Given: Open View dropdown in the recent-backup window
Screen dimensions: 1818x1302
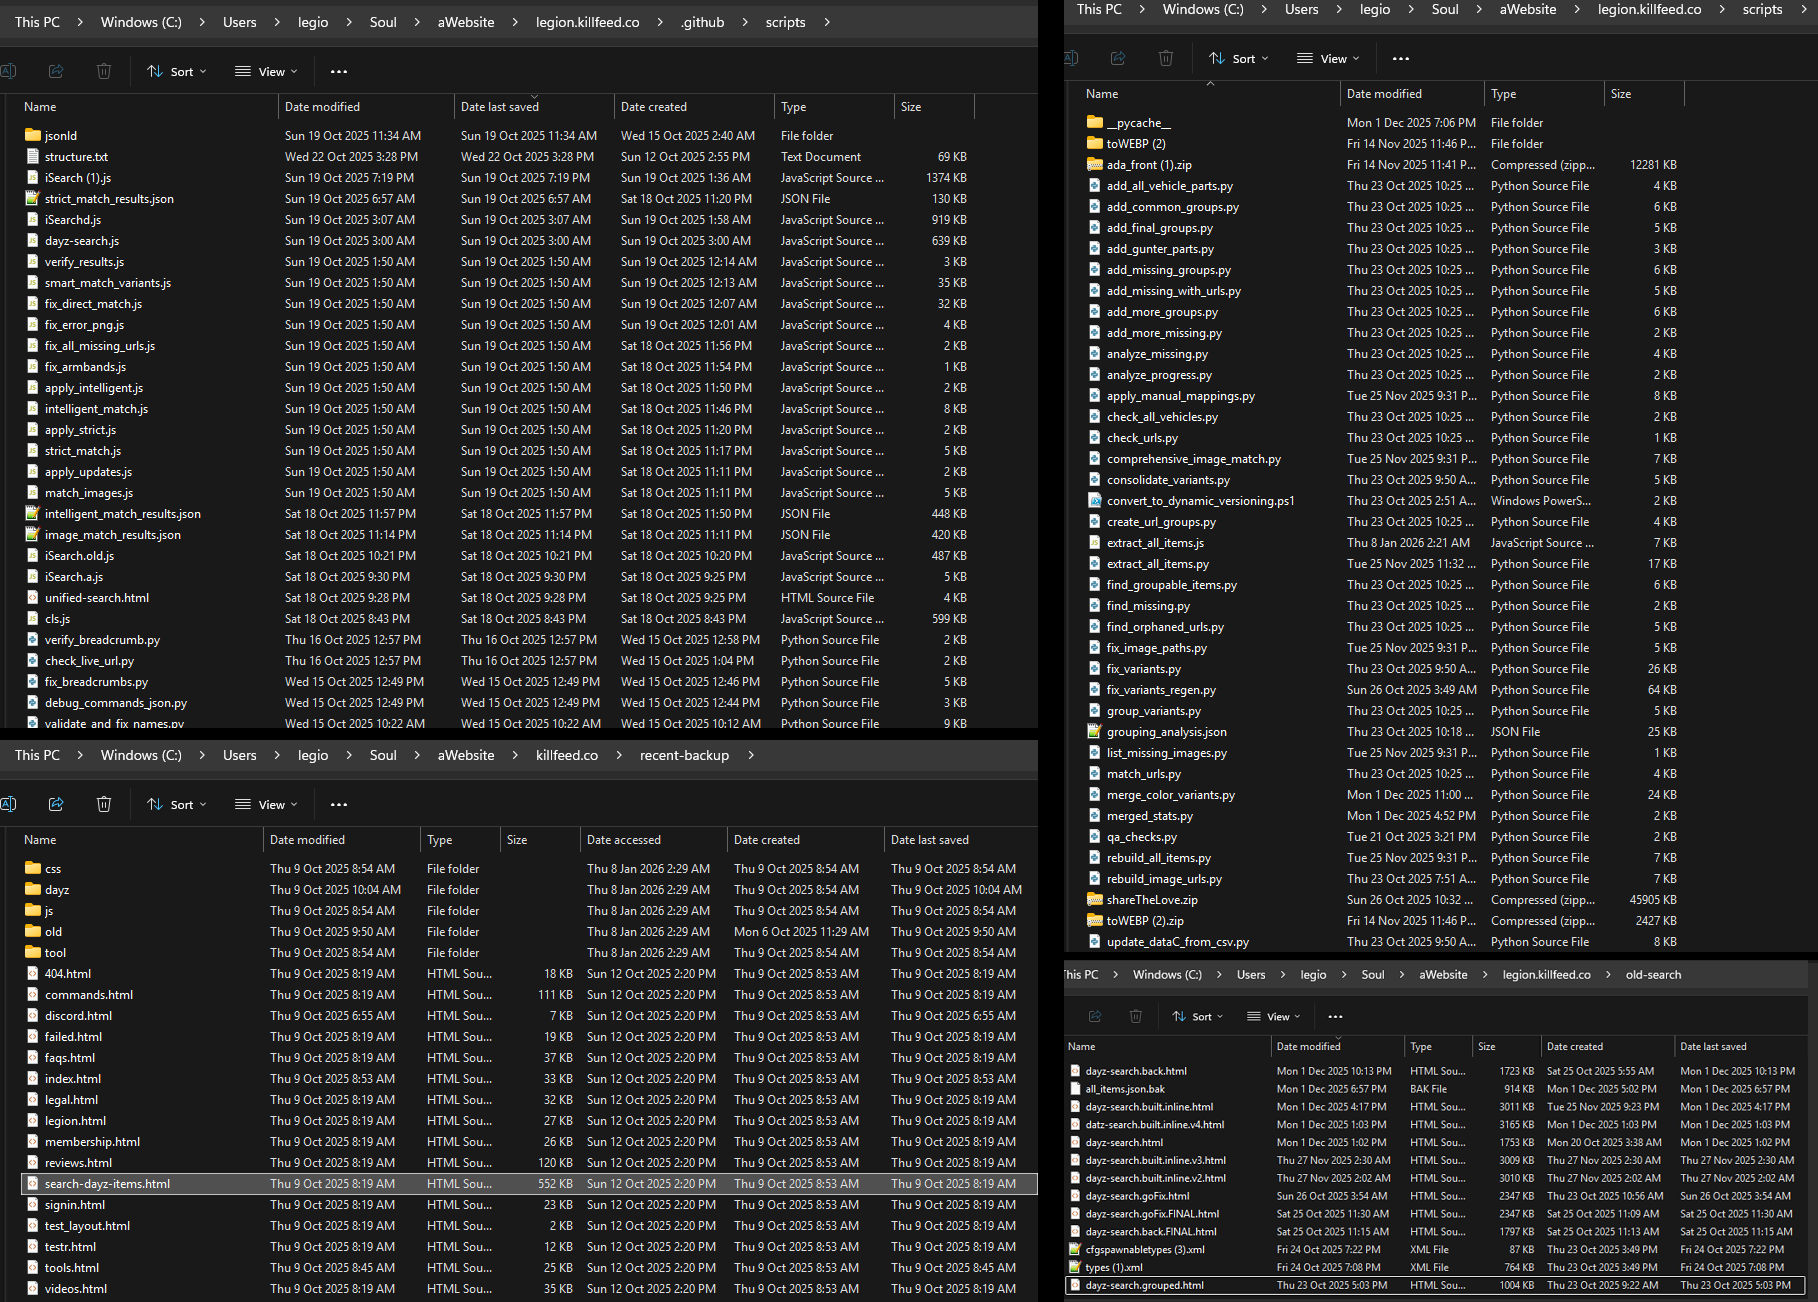Looking at the screenshot, I should 266,805.
